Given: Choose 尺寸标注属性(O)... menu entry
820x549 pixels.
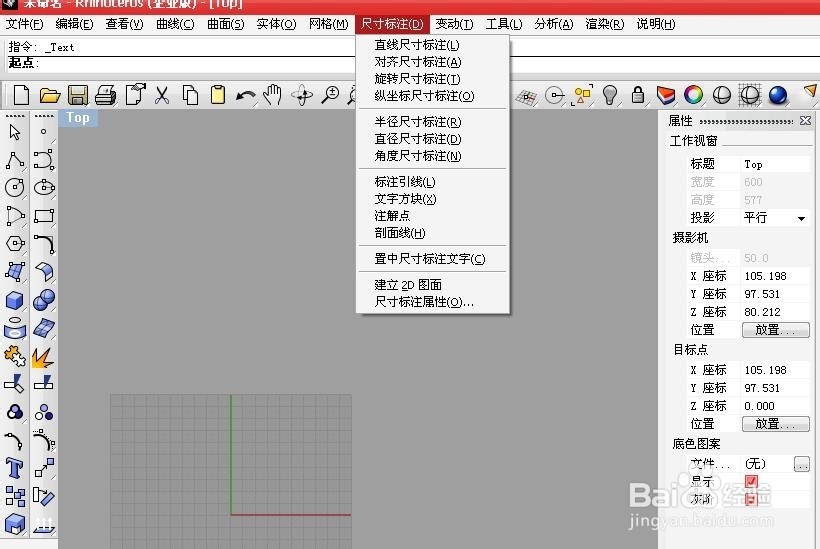Looking at the screenshot, I should coord(424,302).
